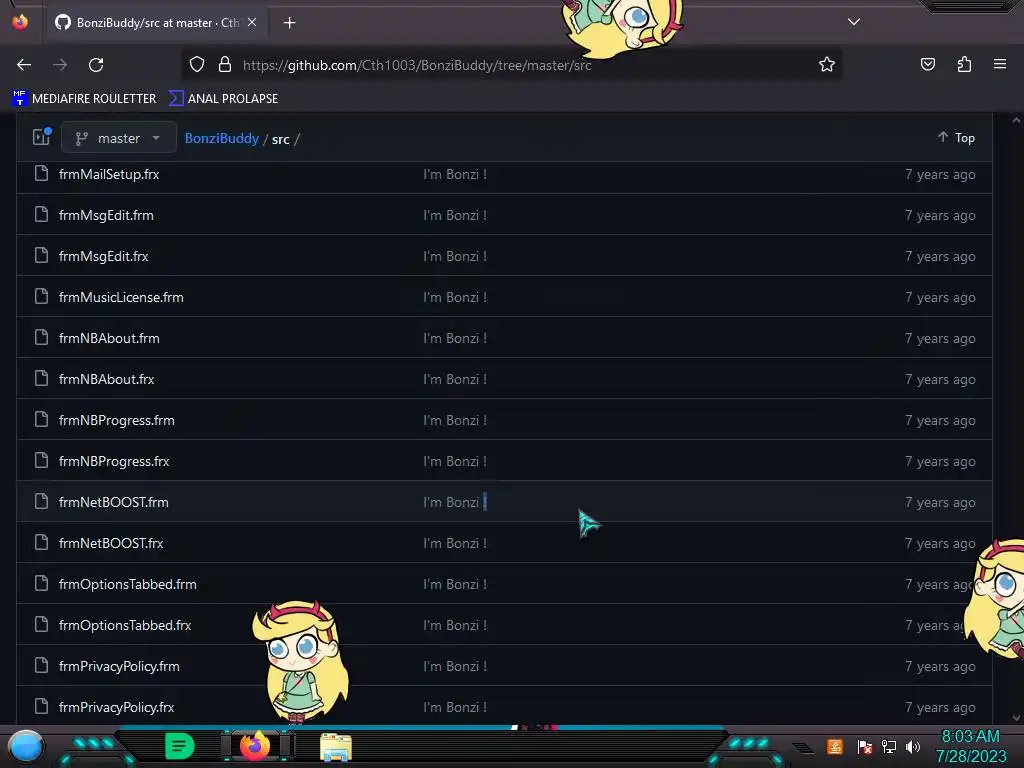
Task: Click '7 years ago' on frmNBProgress.frx row
Action: coord(940,461)
